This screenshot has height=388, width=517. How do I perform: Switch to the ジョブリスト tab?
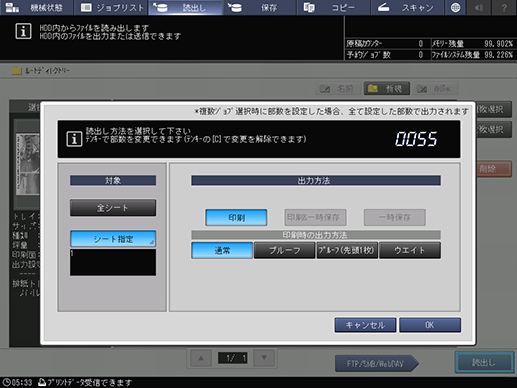pyautogui.click(x=111, y=7)
